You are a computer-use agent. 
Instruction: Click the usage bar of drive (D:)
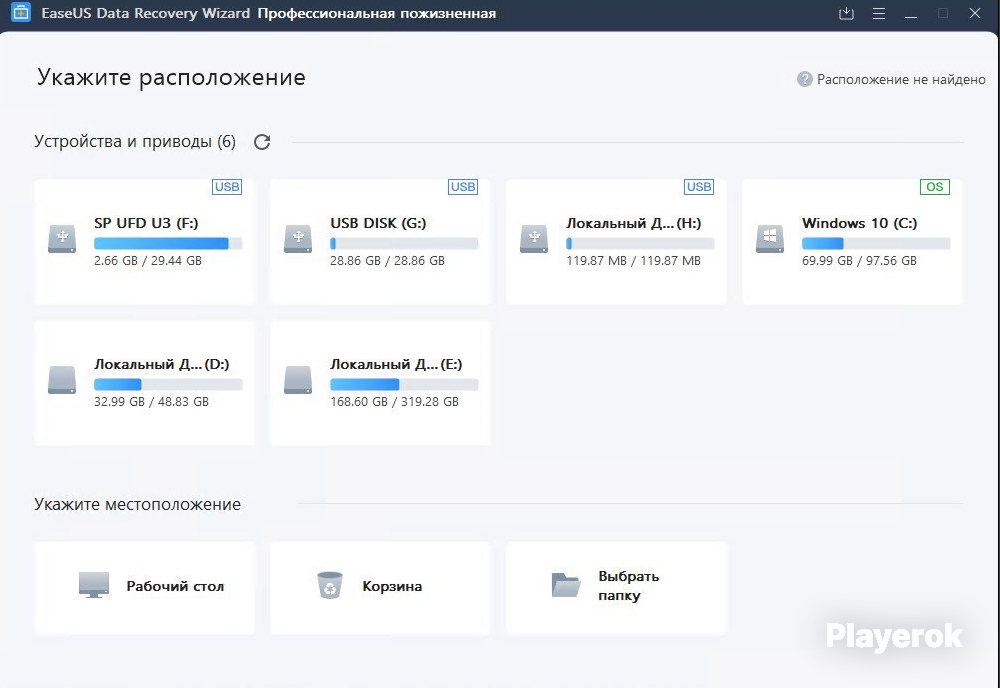(168, 384)
